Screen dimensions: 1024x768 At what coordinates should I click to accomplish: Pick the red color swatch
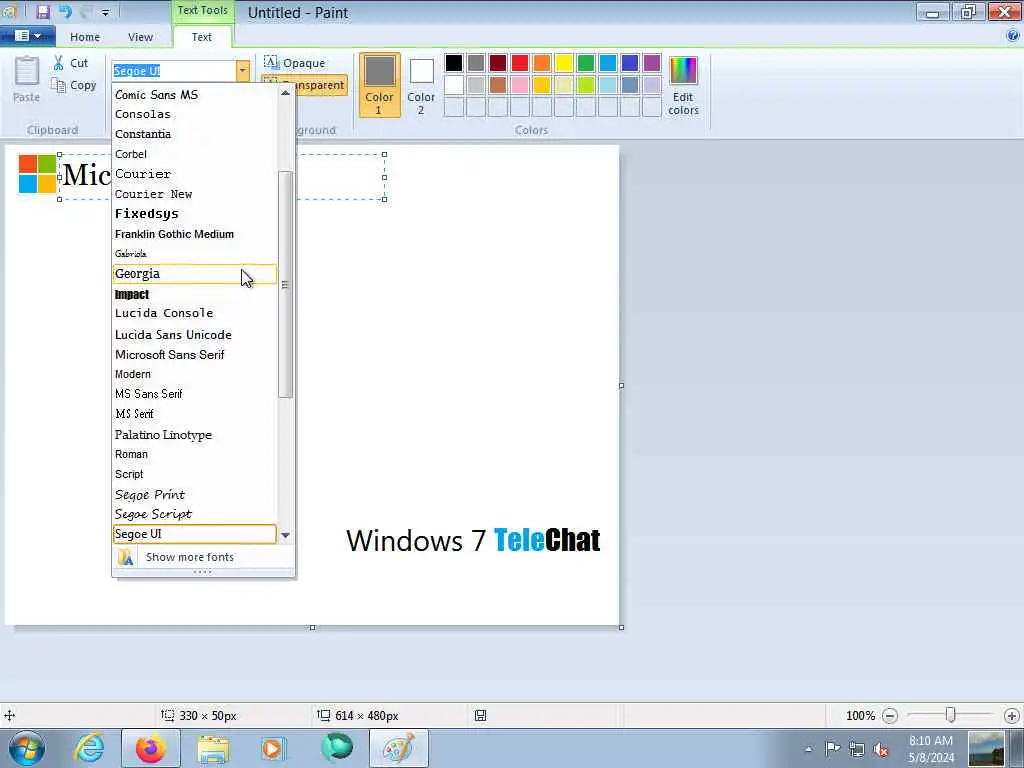[x=520, y=63]
